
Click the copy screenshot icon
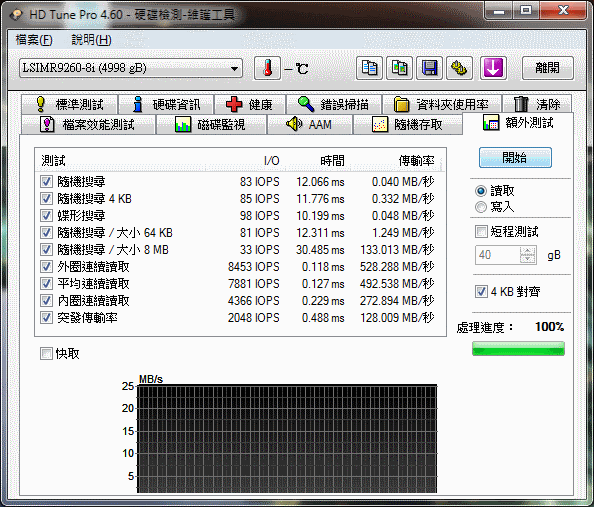click(x=399, y=68)
